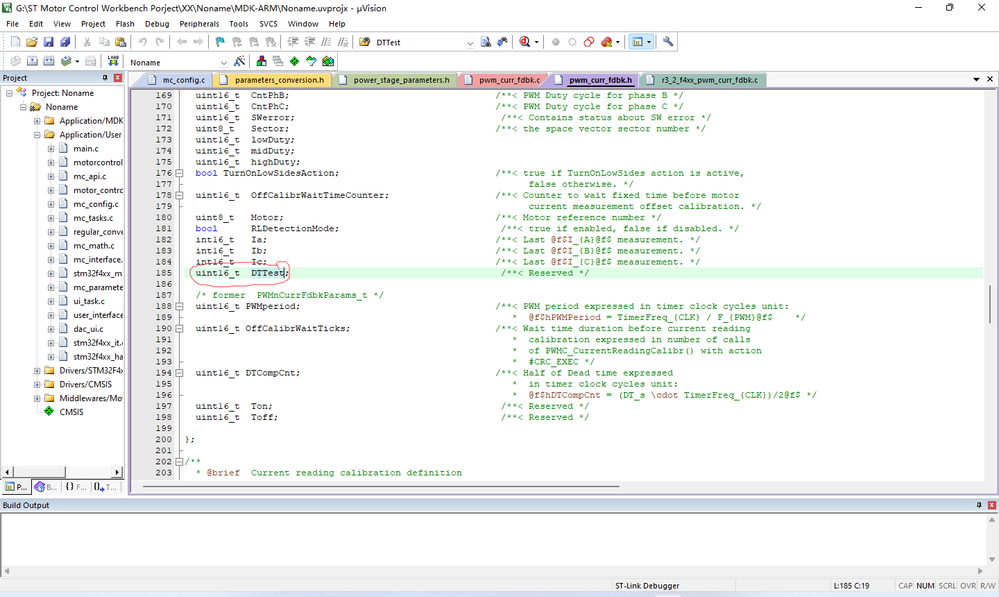Screen dimensions: 999x597
Task: Click the Manage Project Items icon
Action: coord(261,61)
